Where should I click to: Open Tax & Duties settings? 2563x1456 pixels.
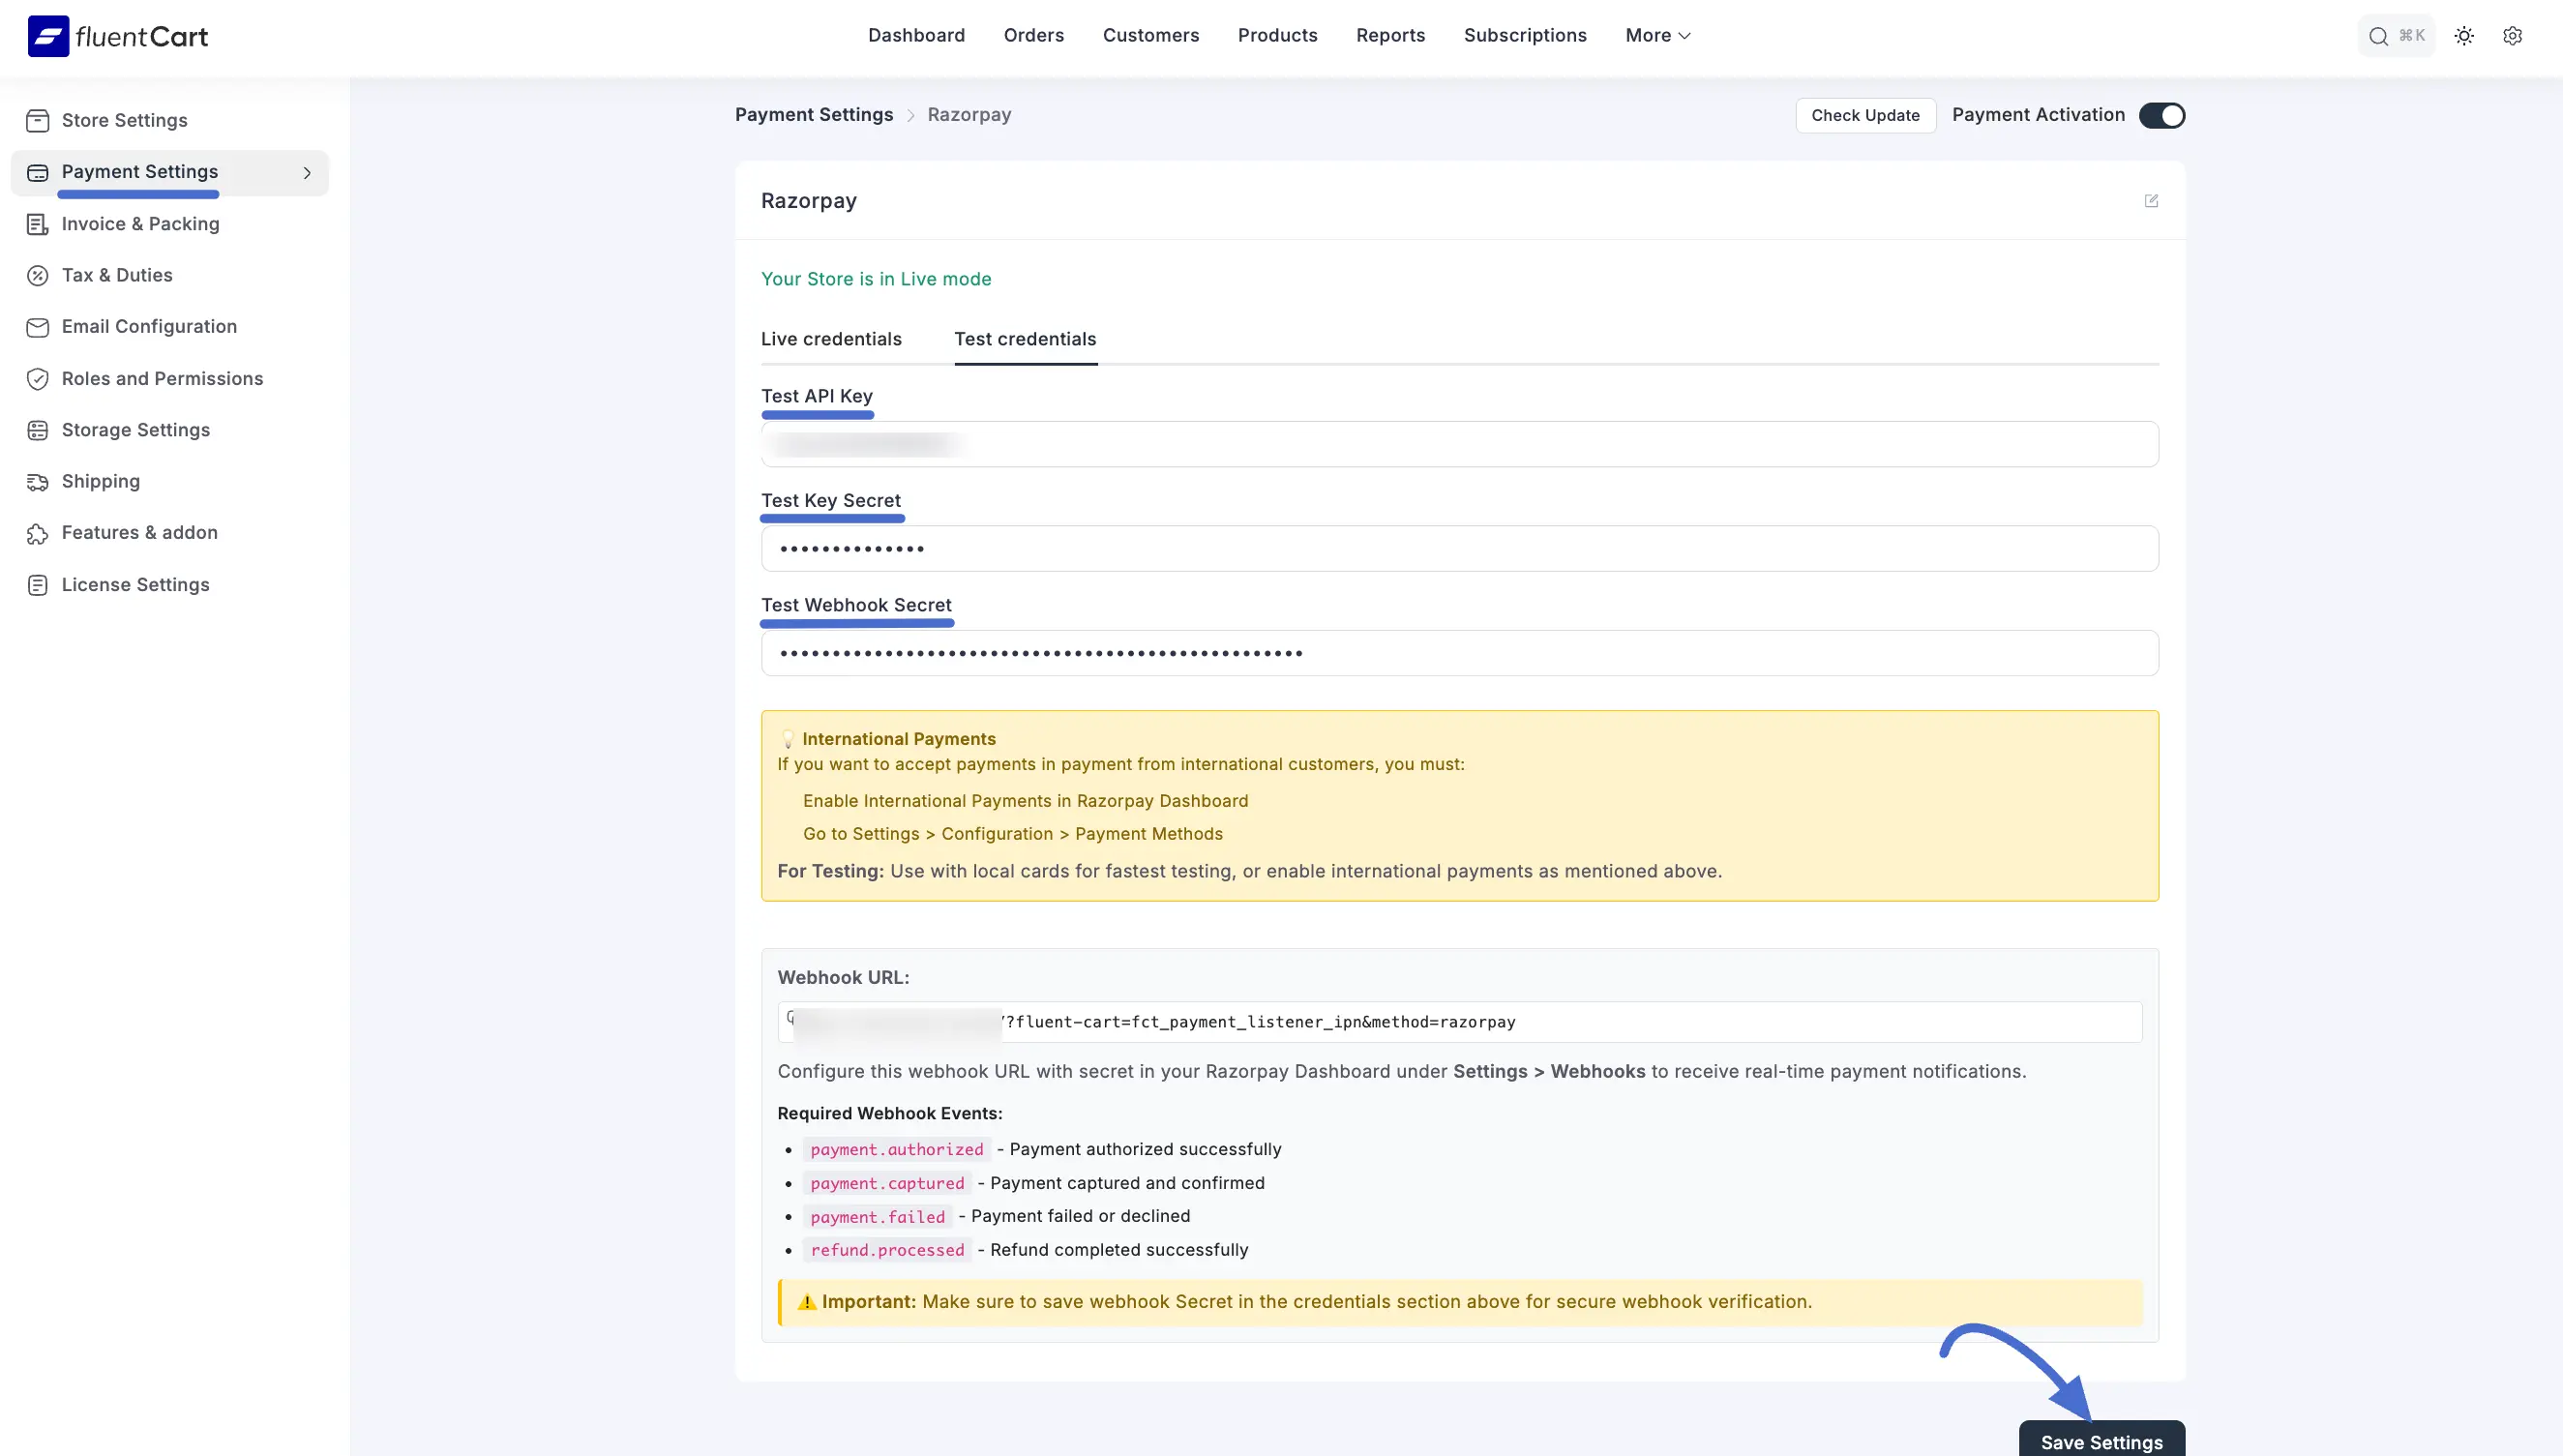(x=116, y=275)
